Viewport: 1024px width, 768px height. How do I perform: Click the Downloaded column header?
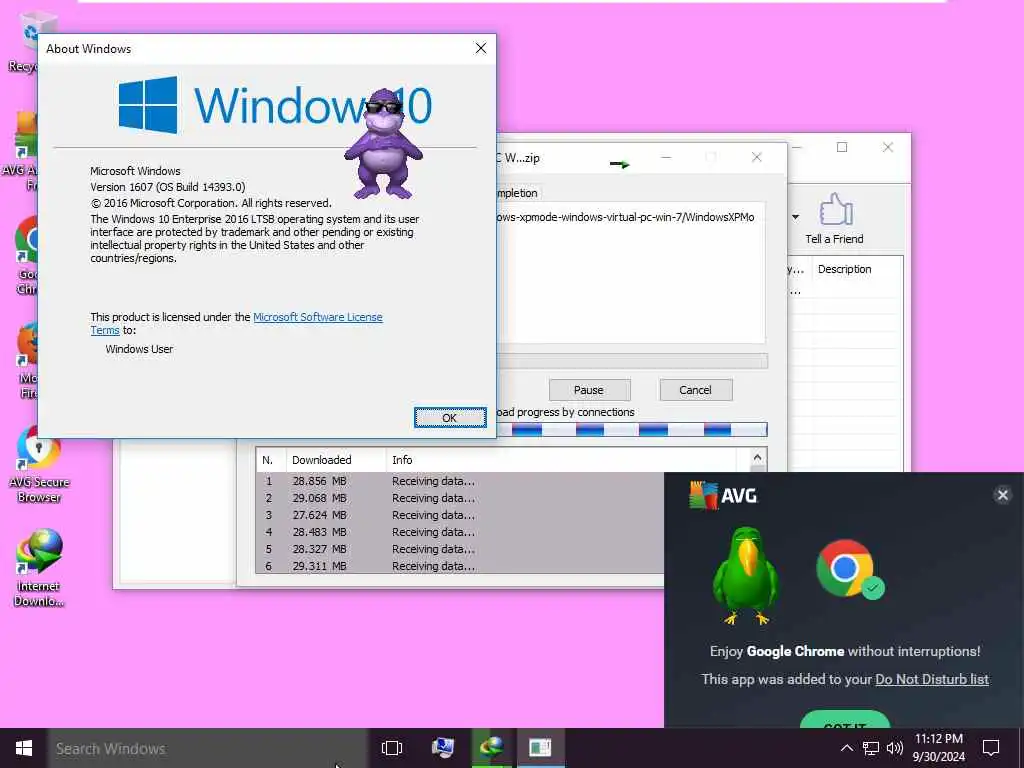(x=336, y=460)
